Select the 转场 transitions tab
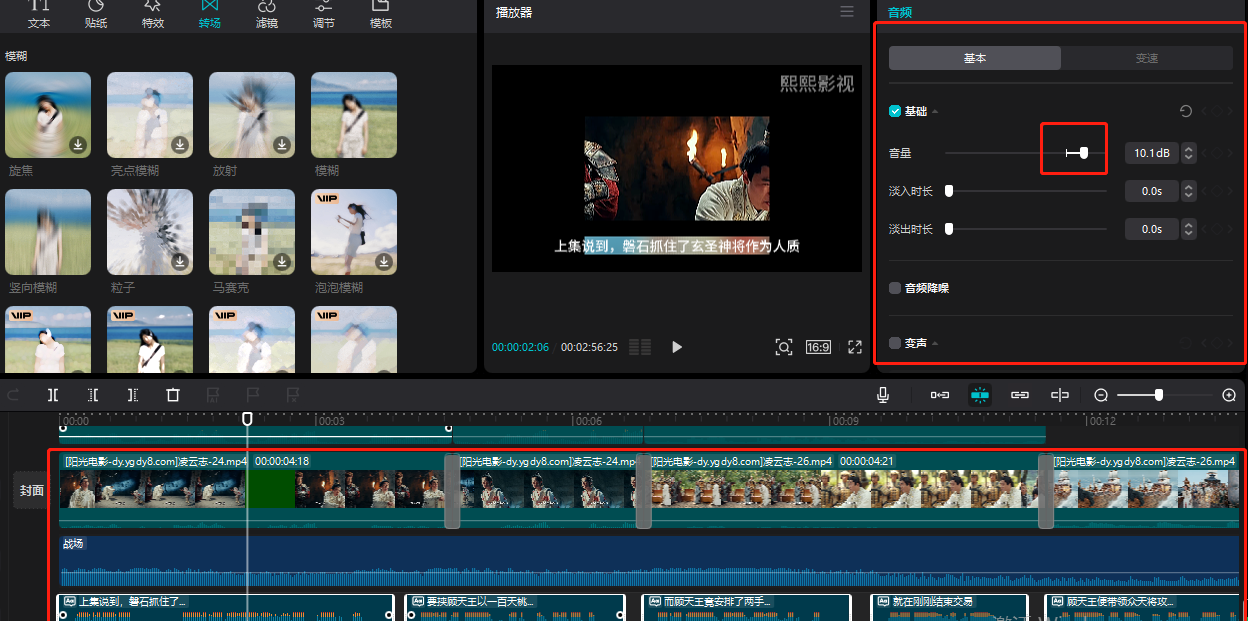Image resolution: width=1248 pixels, height=621 pixels. (210, 14)
